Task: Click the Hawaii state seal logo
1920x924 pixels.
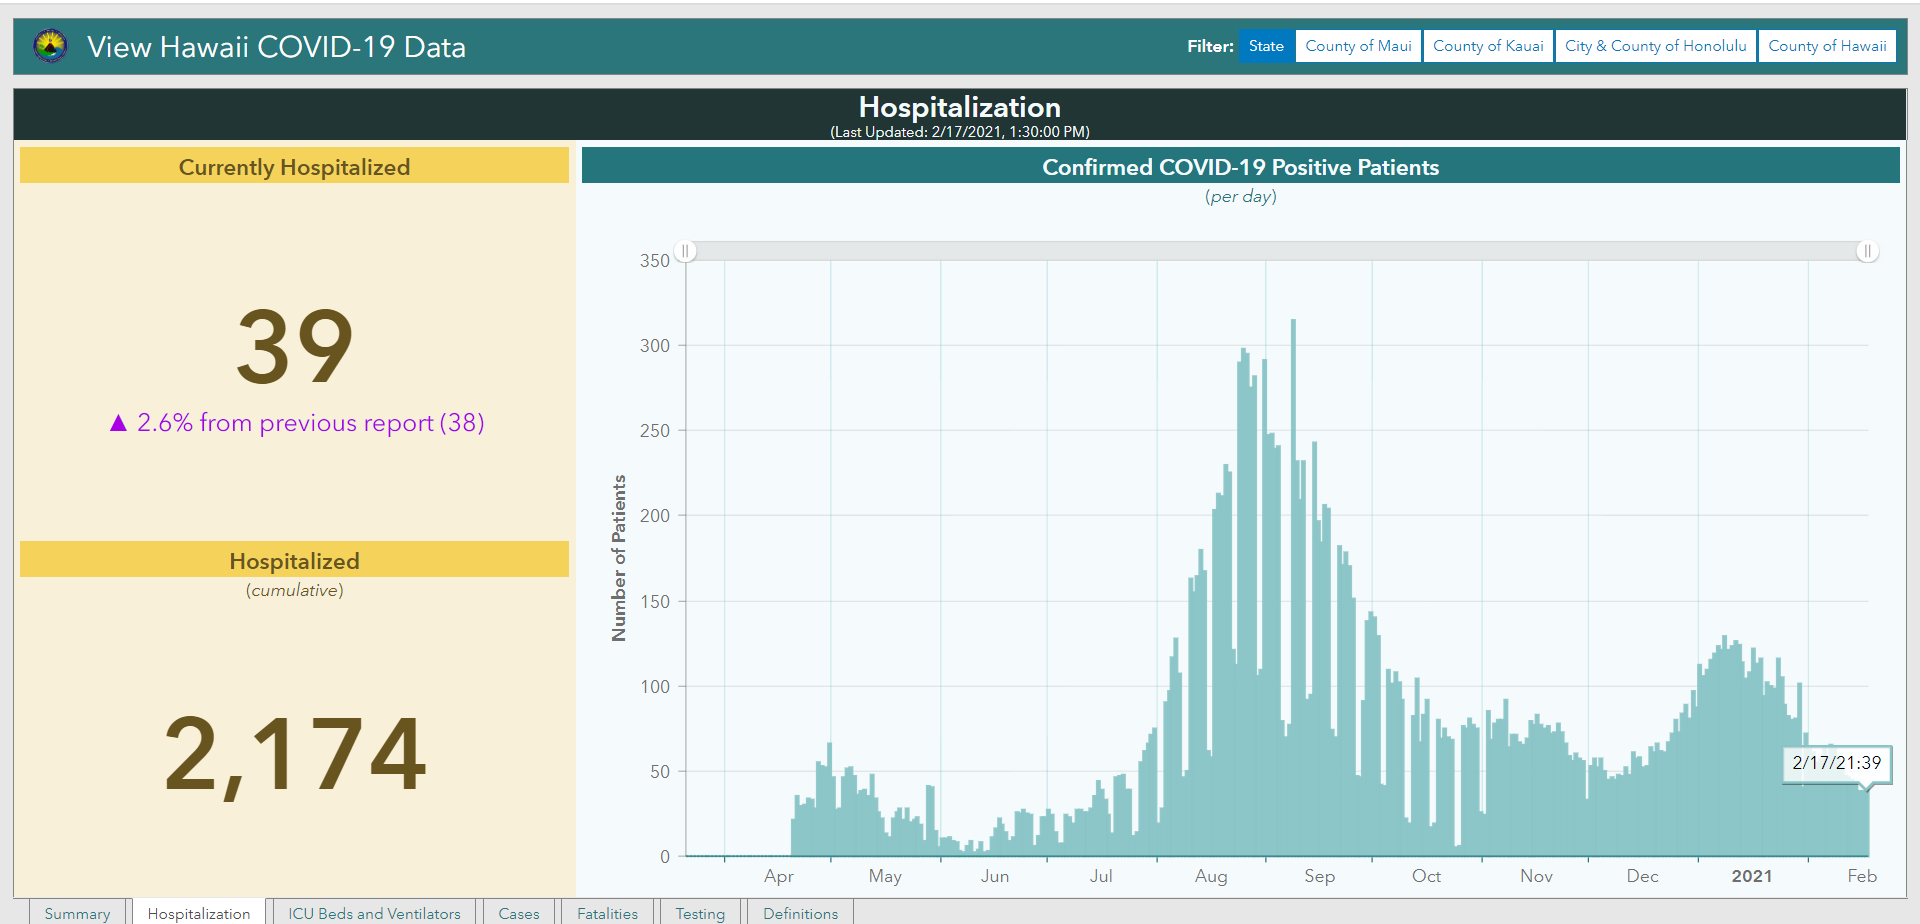Action: pos(50,46)
